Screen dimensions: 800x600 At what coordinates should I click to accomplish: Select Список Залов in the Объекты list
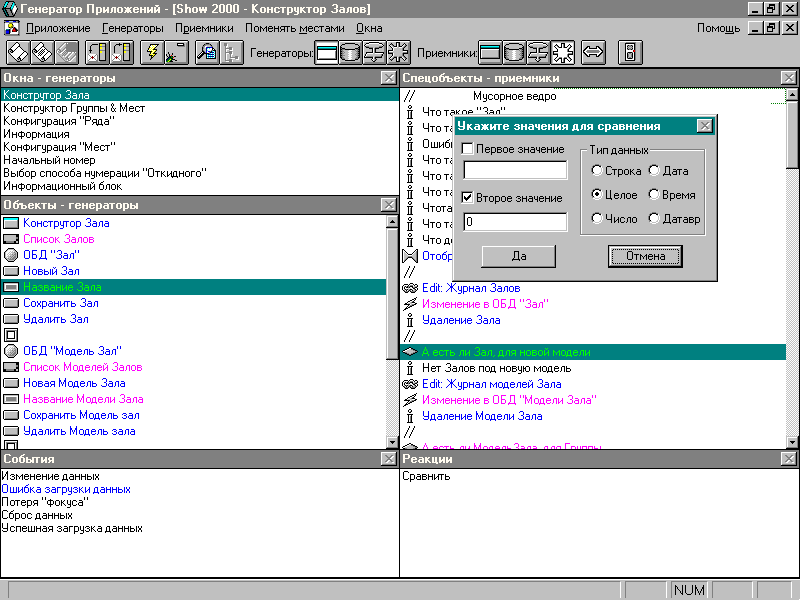point(59,239)
